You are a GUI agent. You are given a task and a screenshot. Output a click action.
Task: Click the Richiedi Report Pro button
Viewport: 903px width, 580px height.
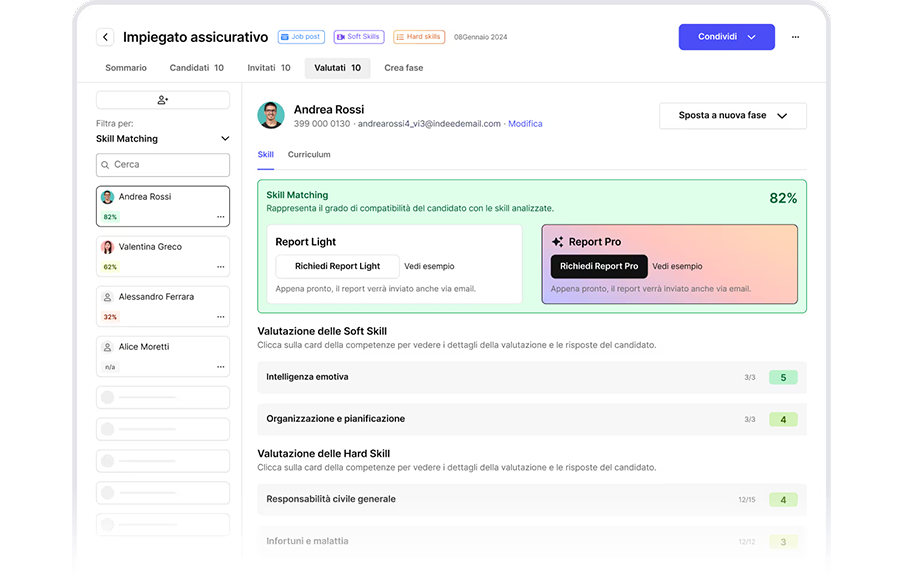click(x=598, y=267)
